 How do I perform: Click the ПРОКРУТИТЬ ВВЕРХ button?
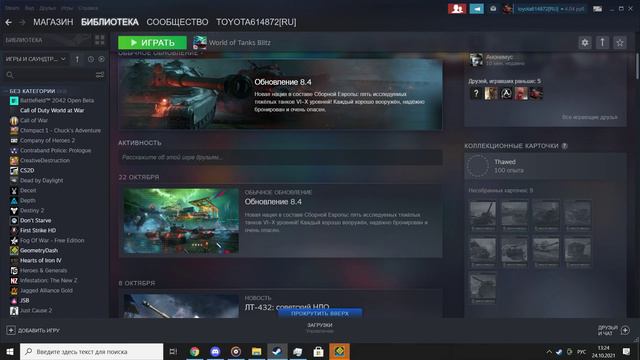coord(320,313)
